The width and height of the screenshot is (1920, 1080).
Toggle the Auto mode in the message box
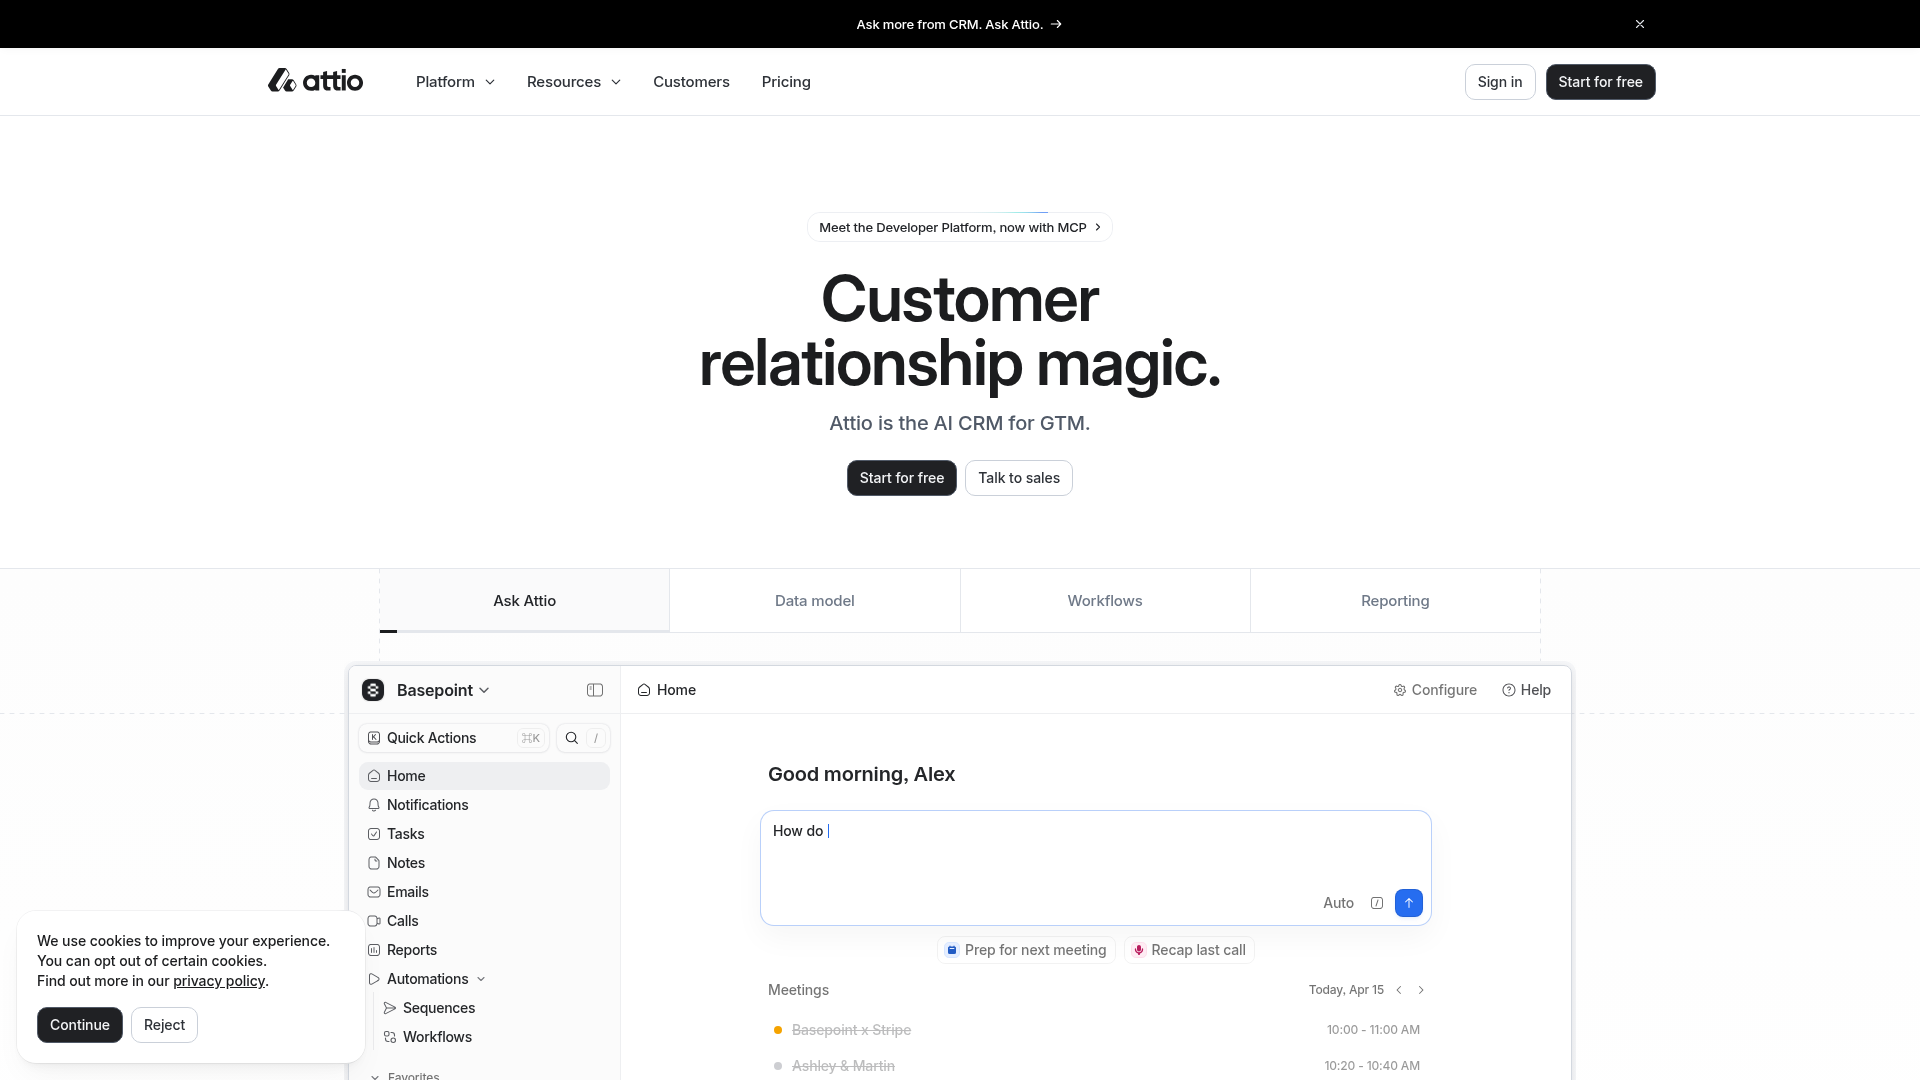click(x=1339, y=903)
